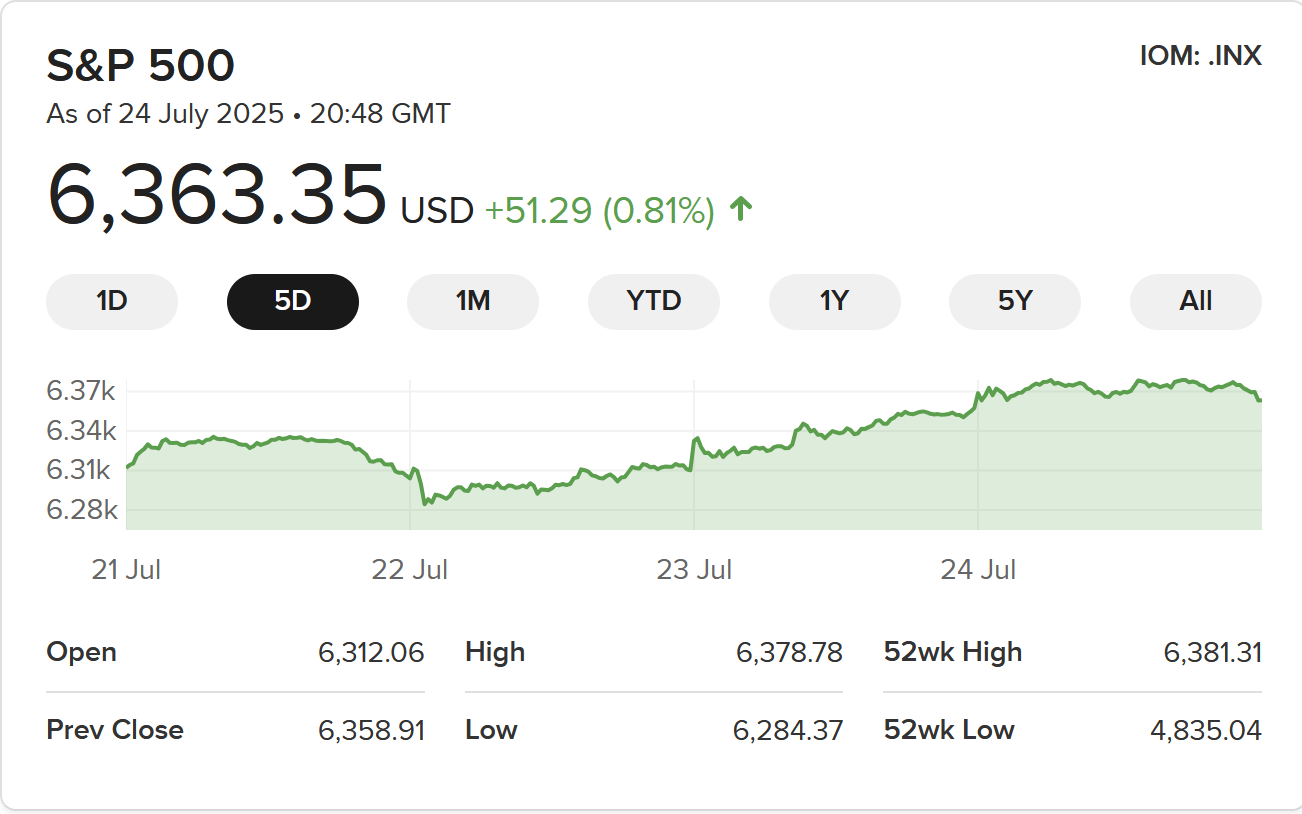Switch to the 1M range
The image size is (1302, 814).
coord(473,301)
